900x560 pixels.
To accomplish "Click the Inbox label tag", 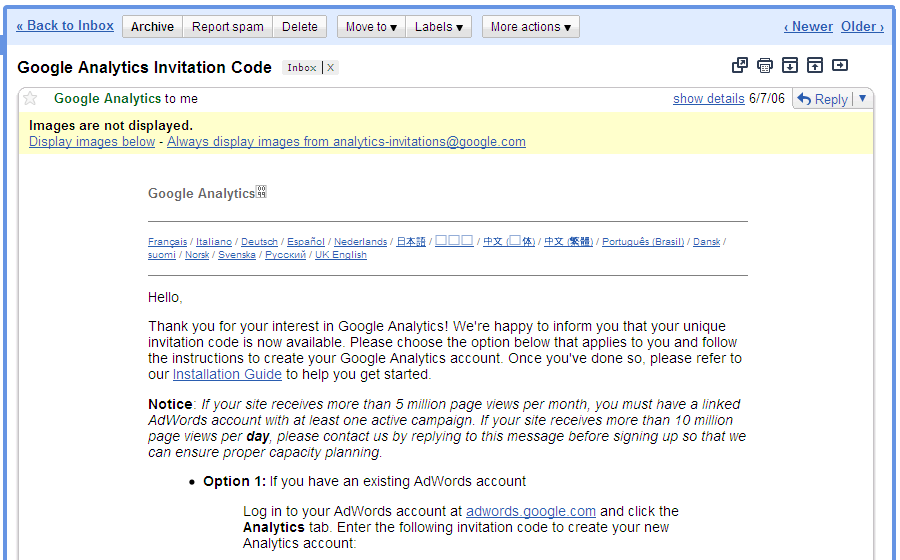I will coord(302,68).
